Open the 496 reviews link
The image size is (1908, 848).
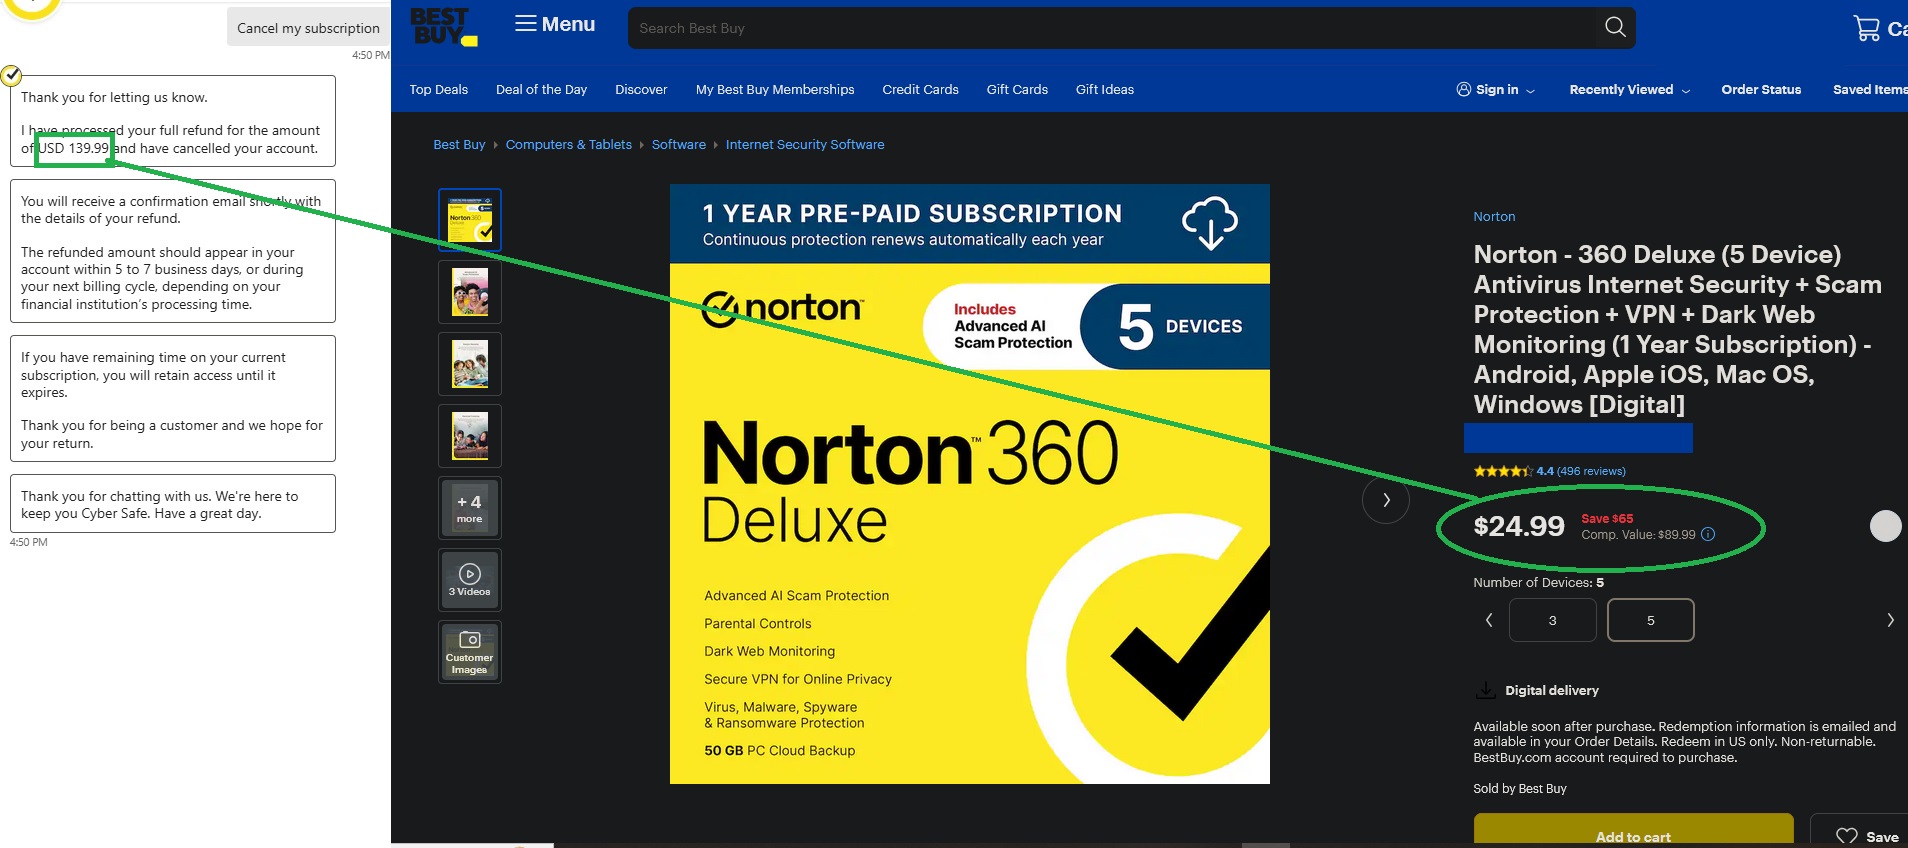[x=1591, y=471]
